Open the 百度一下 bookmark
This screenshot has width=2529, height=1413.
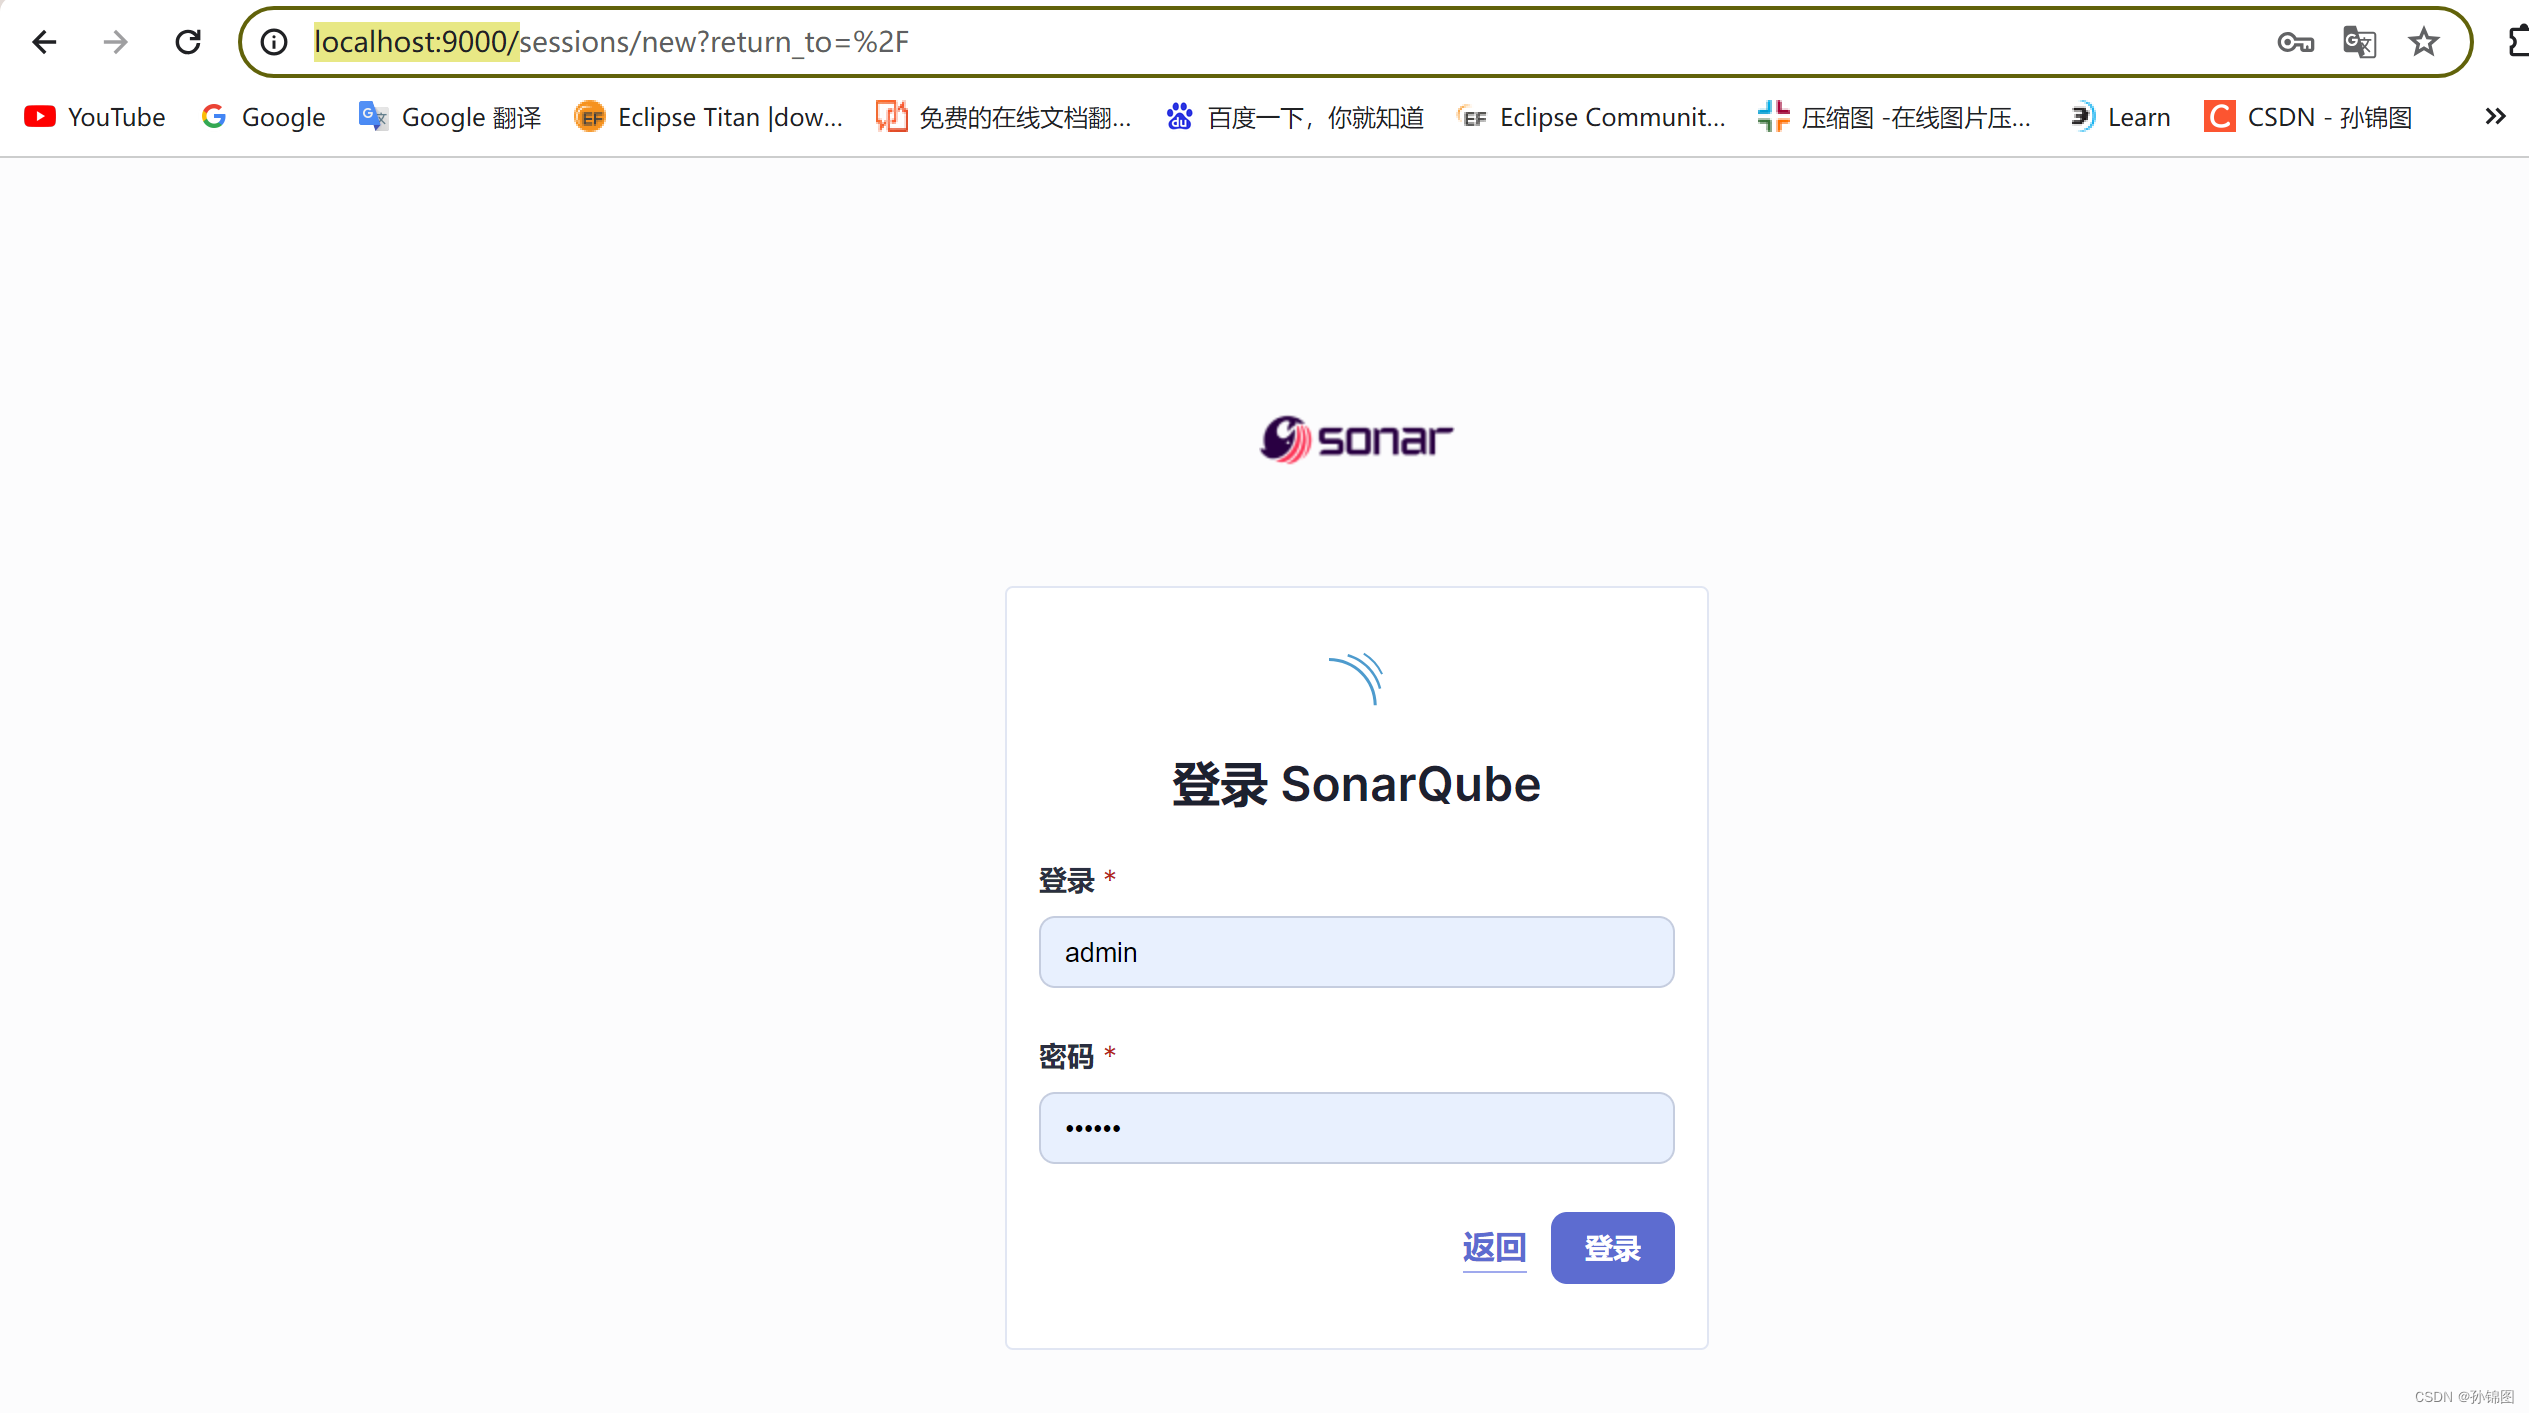pyautogui.click(x=1295, y=117)
